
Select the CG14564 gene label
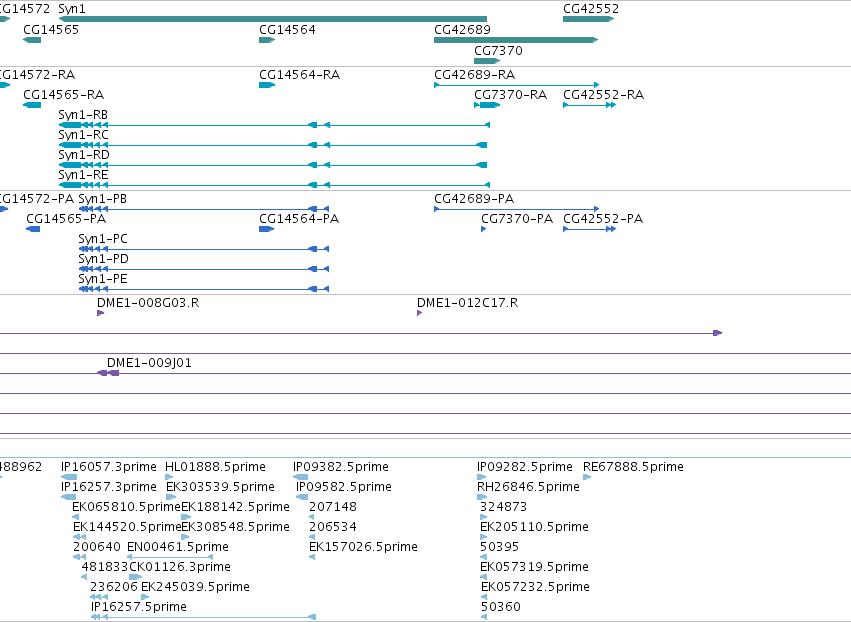tap(287, 30)
